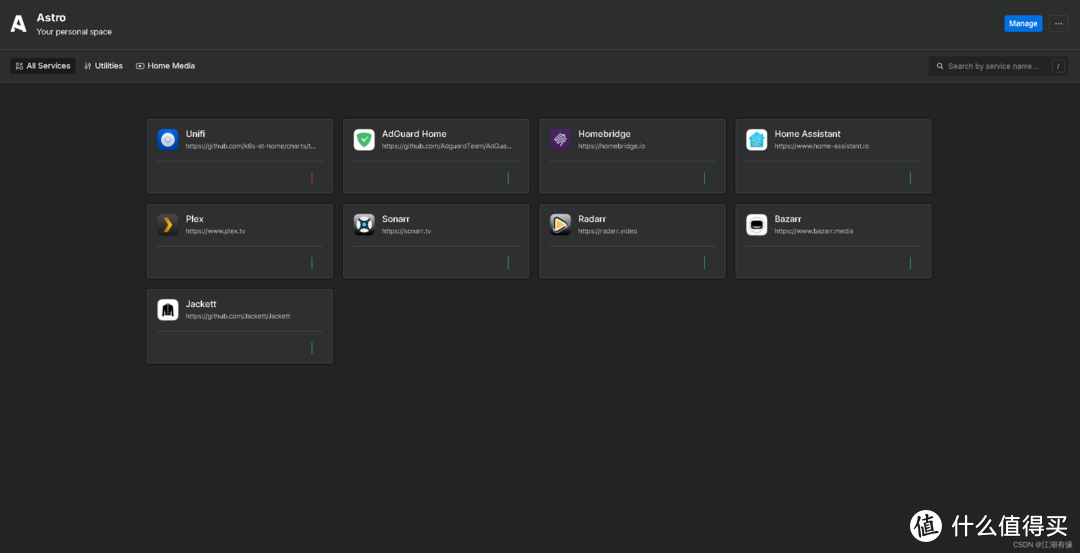The width and height of the screenshot is (1080, 553).
Task: Click the Sonarr service title
Action: [x=396, y=219]
